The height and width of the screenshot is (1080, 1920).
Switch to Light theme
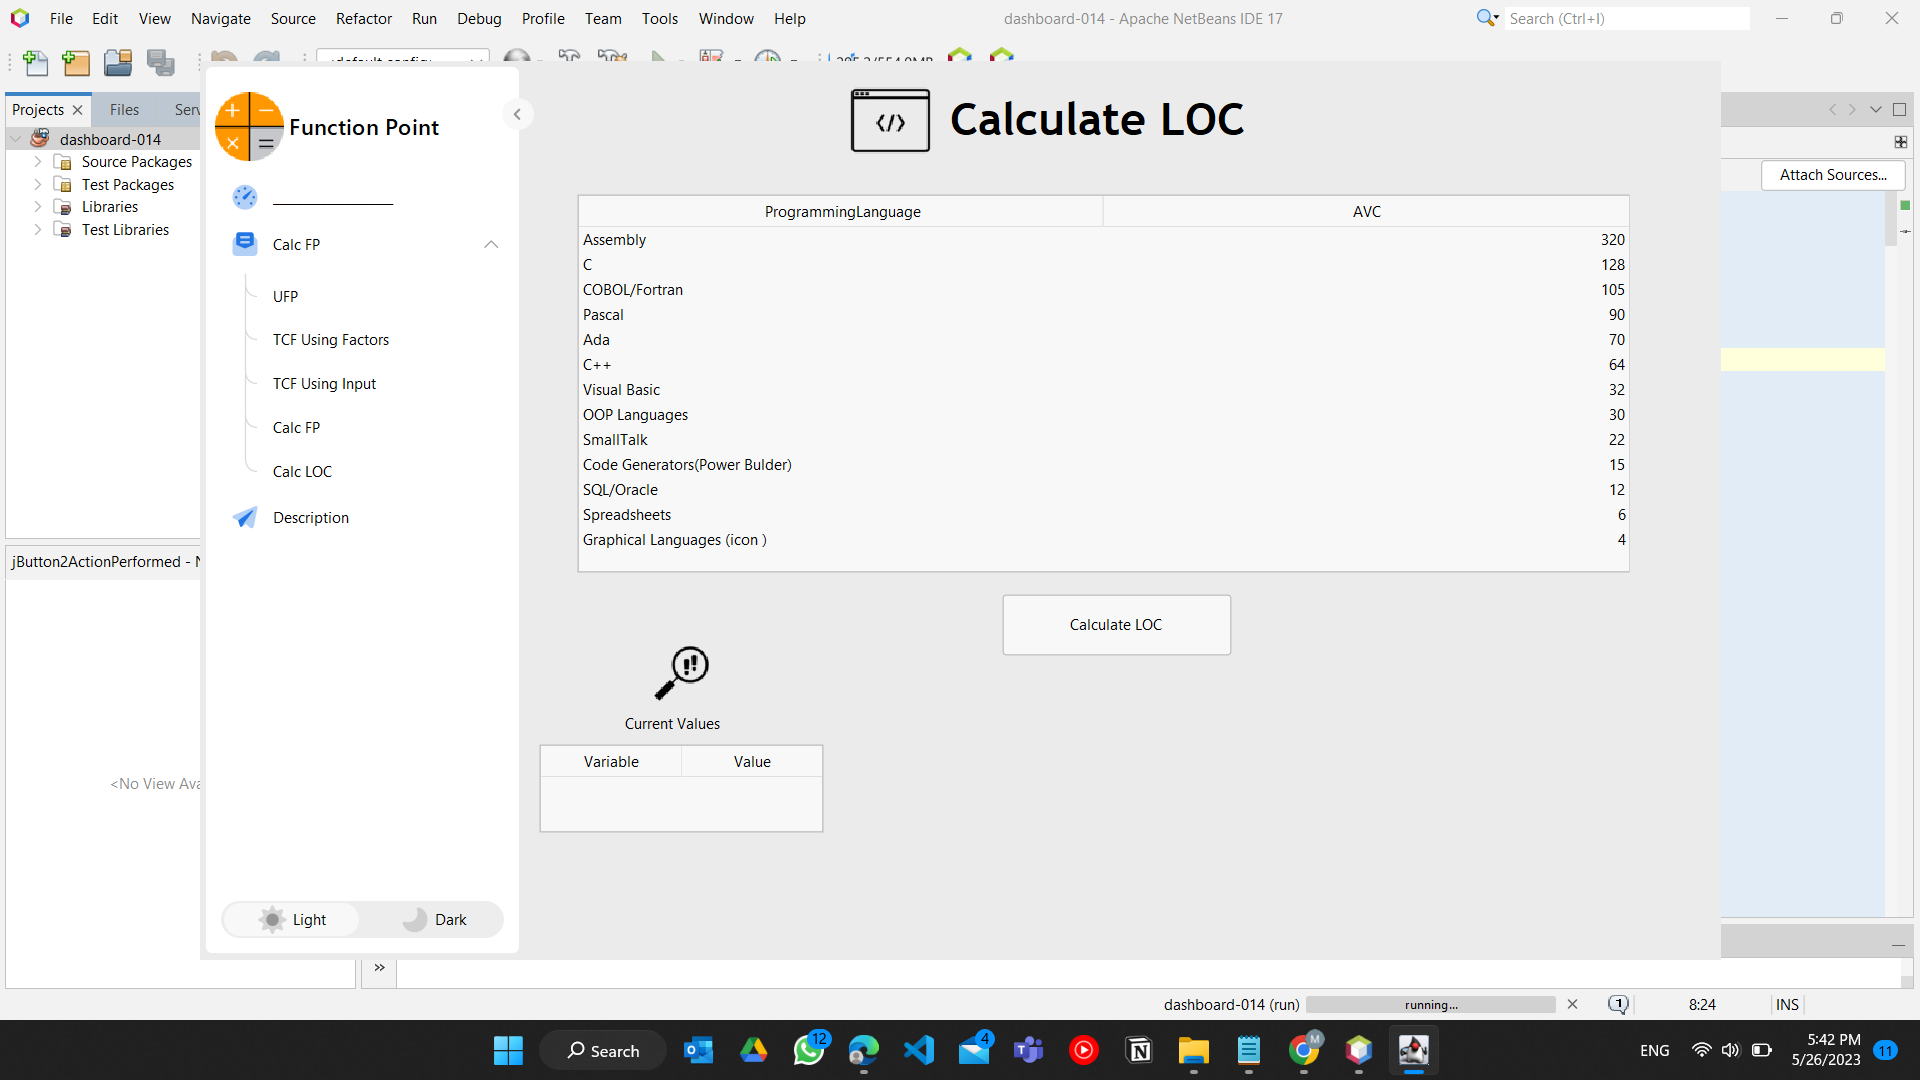[292, 919]
